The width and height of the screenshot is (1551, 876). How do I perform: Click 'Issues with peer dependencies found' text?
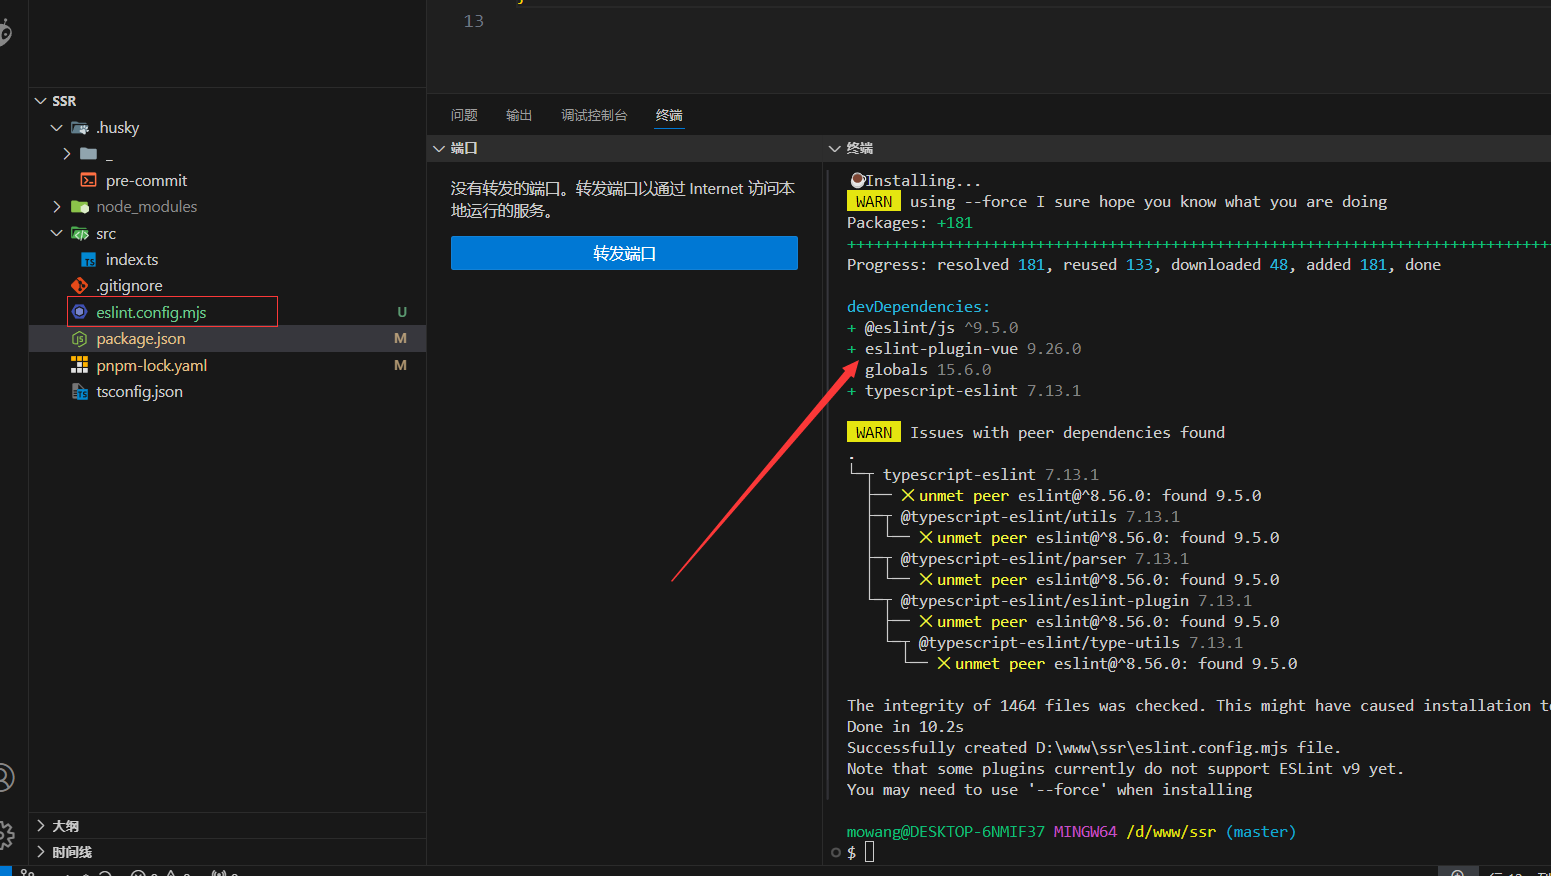click(1067, 433)
